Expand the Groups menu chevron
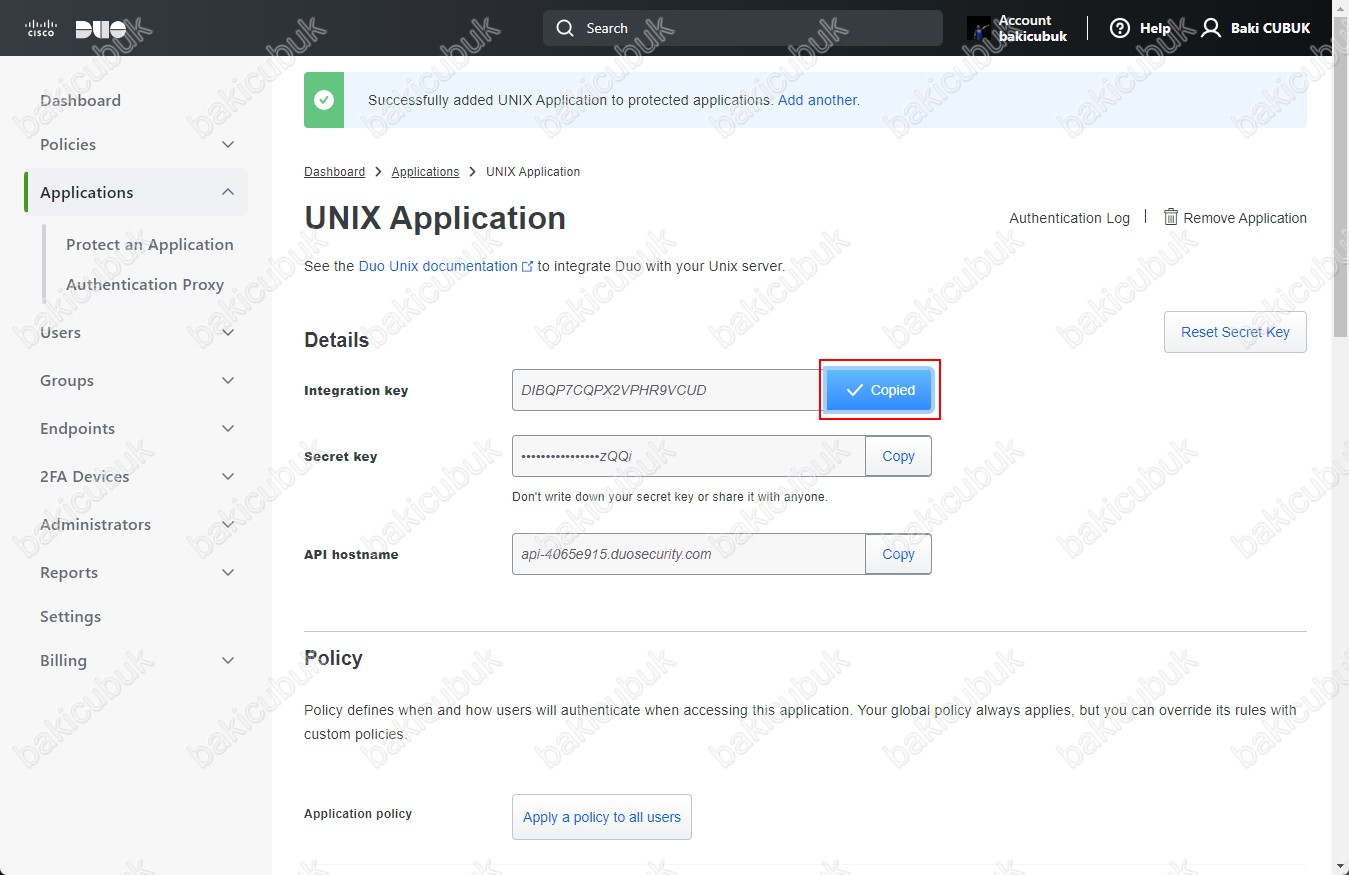Image resolution: width=1349 pixels, height=875 pixels. [228, 381]
